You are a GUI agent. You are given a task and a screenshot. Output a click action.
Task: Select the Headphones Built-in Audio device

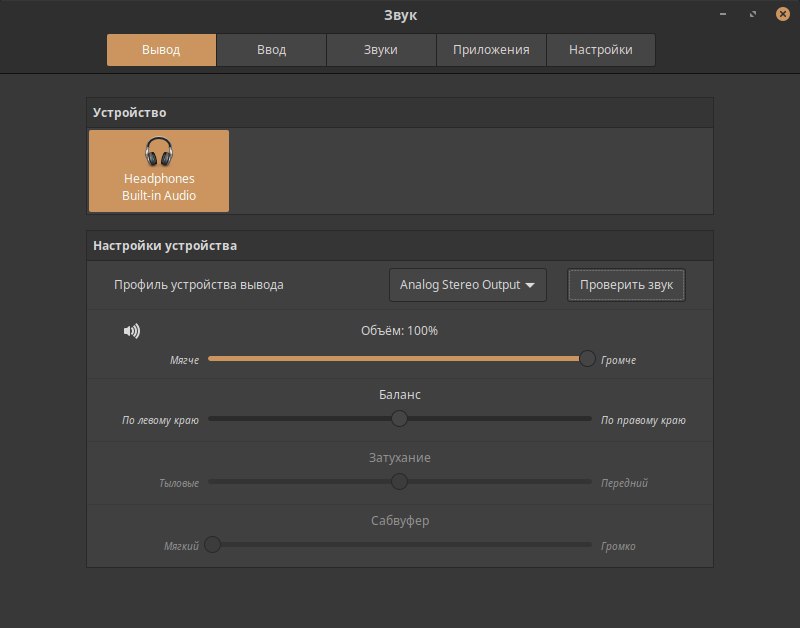pyautogui.click(x=159, y=171)
